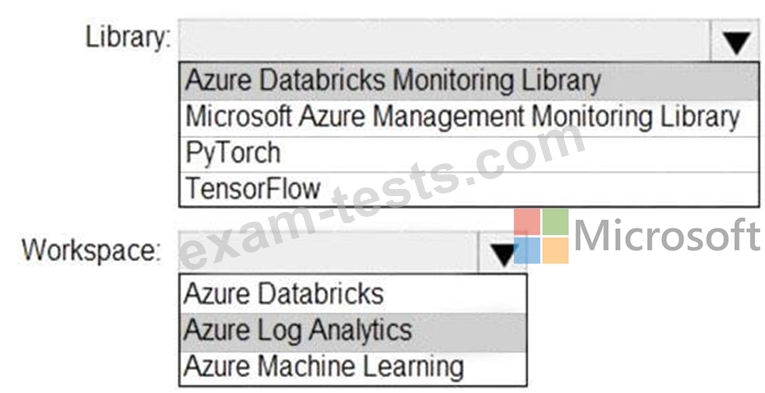Select Azure Log Analytics workspace option

coord(353,332)
